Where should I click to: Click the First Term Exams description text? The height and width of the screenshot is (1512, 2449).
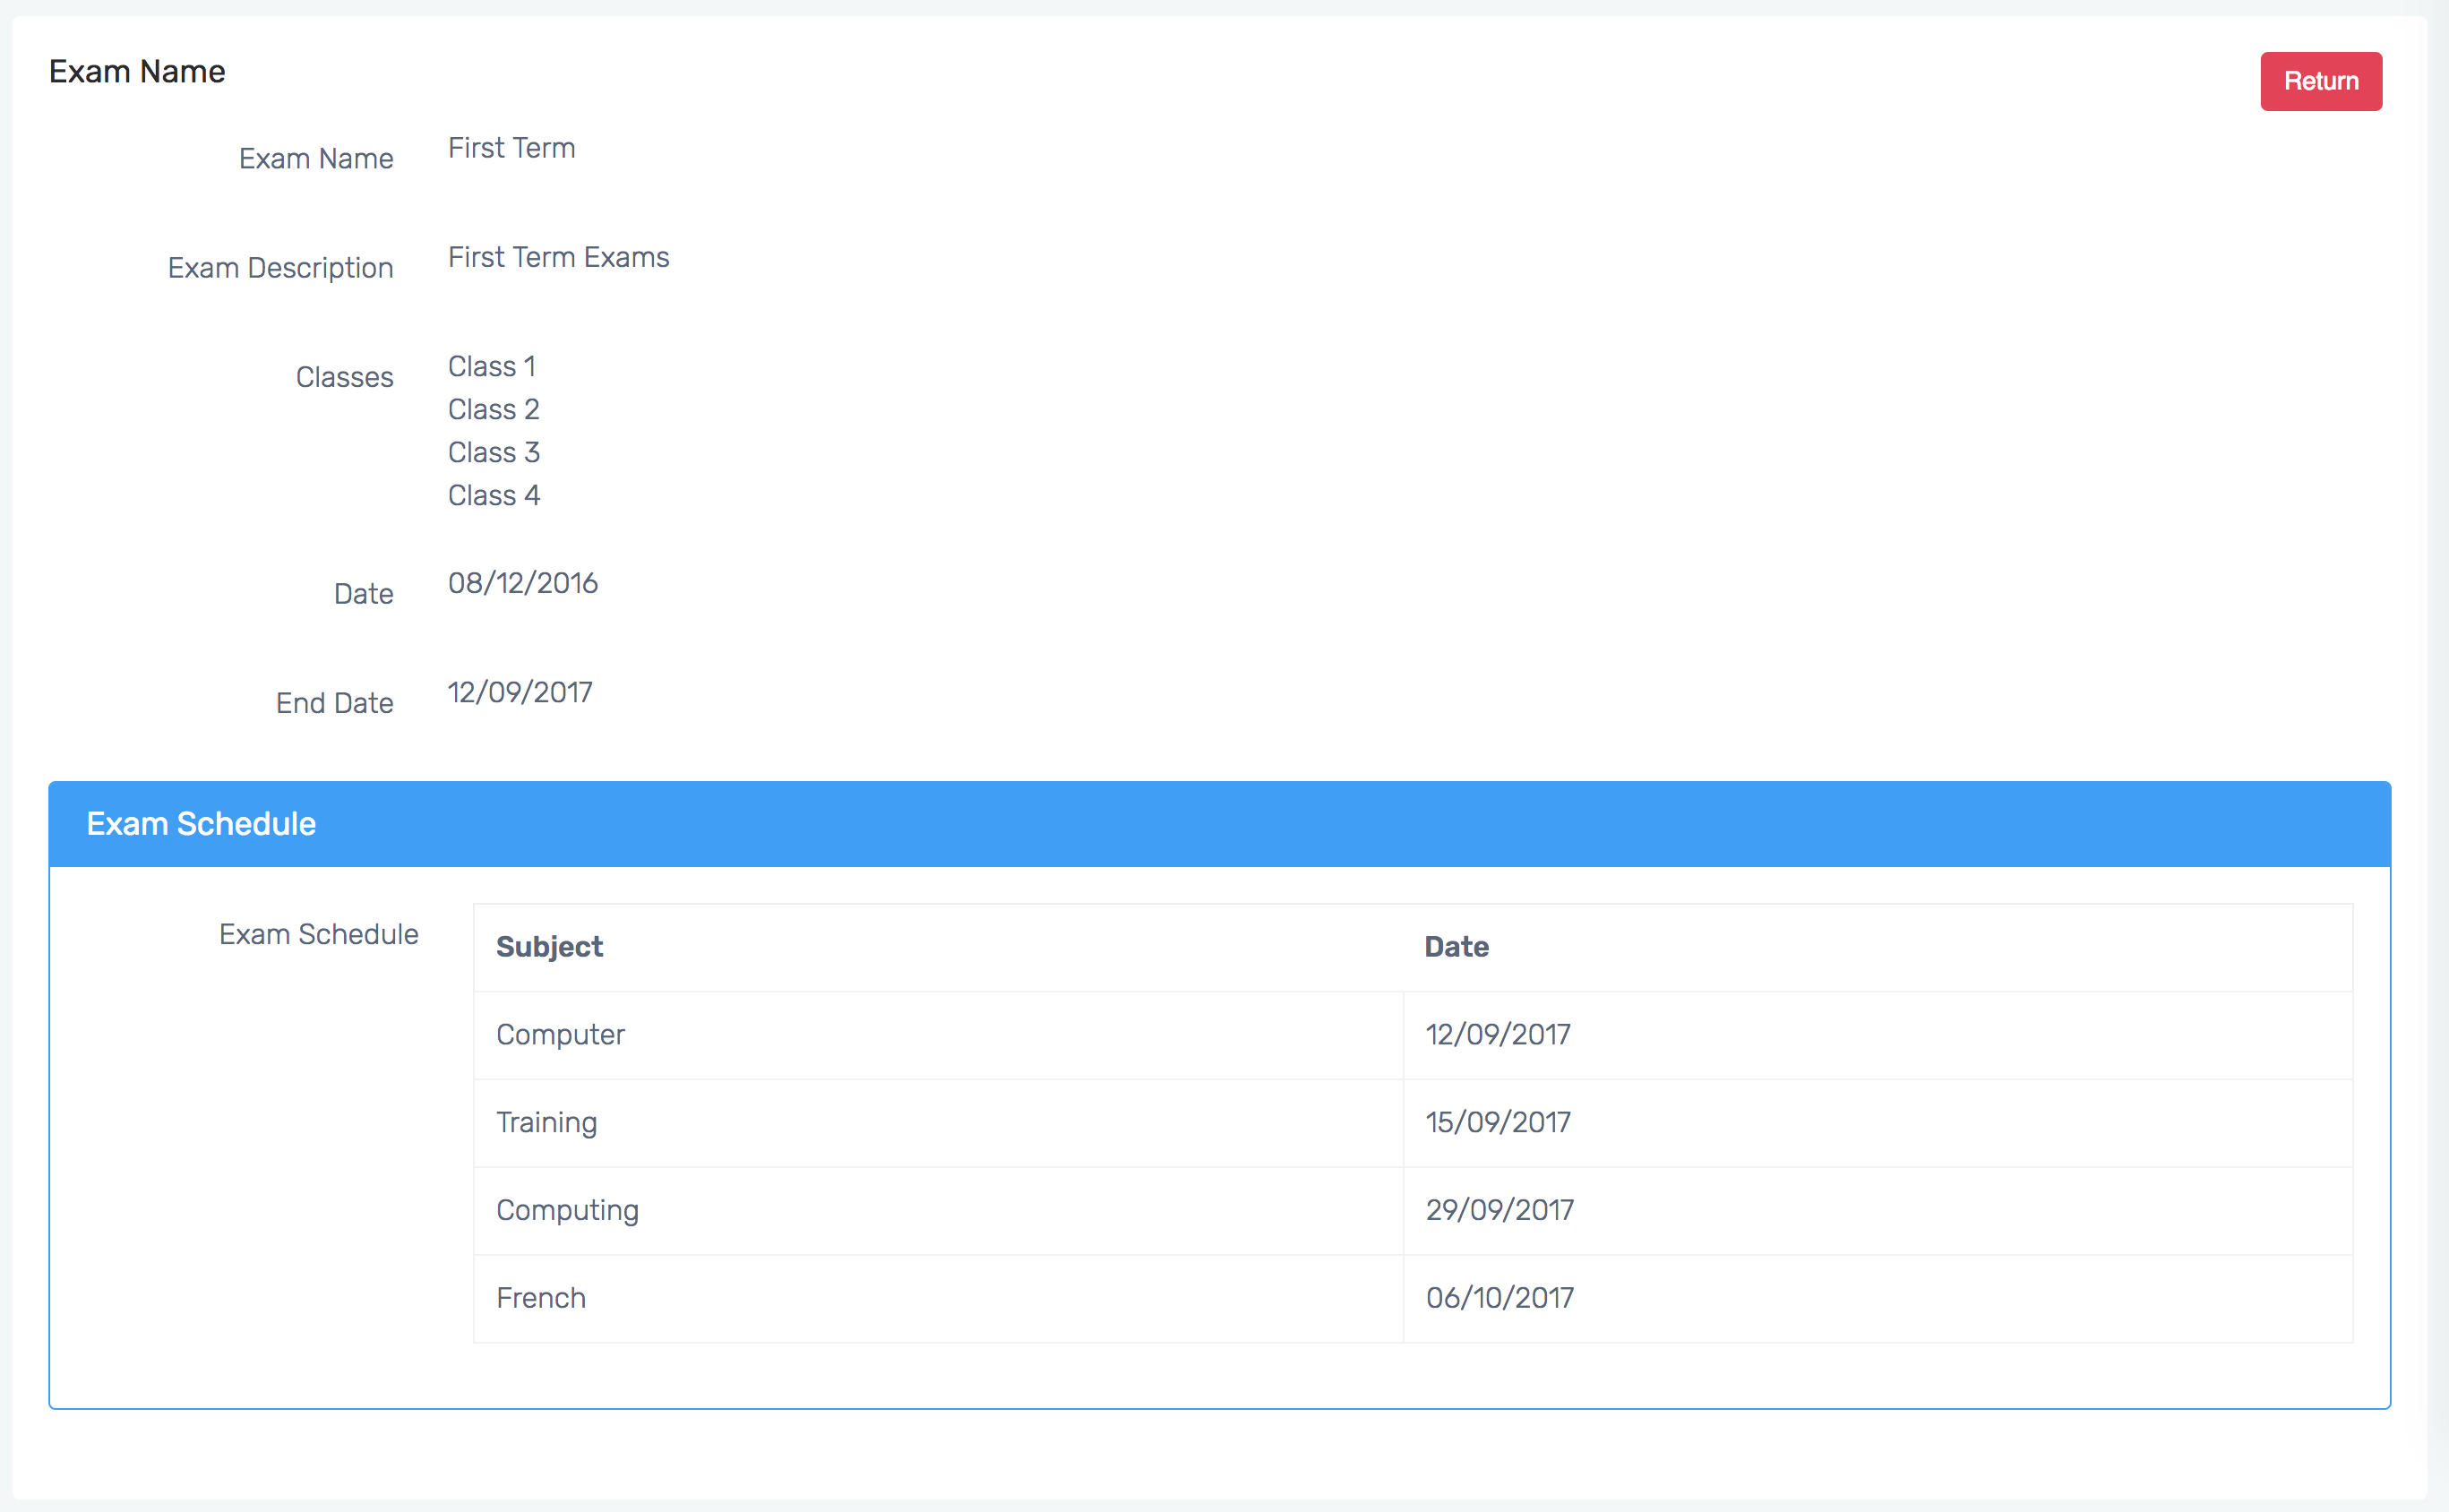click(558, 257)
